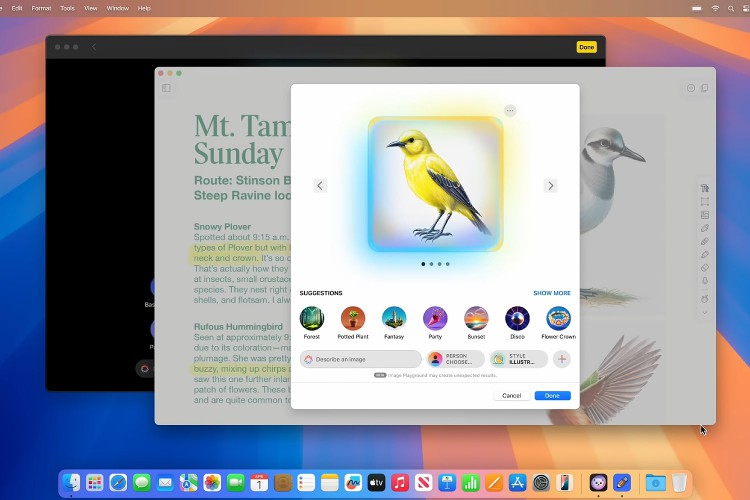Open the Window menu in menu bar
This screenshot has height=500, width=750.
[x=117, y=8]
